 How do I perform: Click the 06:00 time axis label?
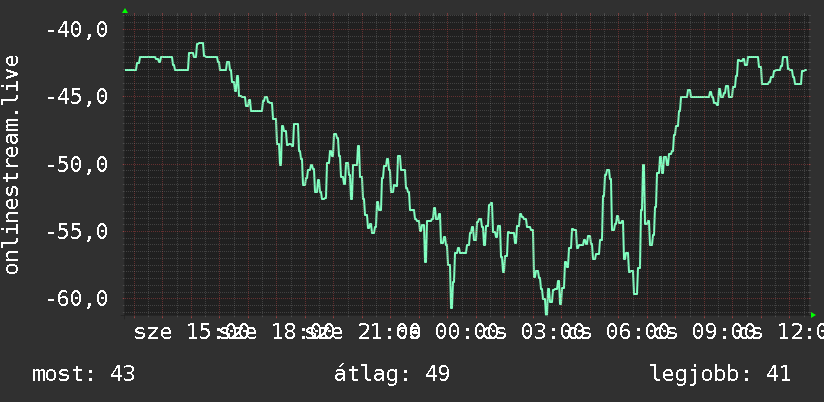pos(637,332)
